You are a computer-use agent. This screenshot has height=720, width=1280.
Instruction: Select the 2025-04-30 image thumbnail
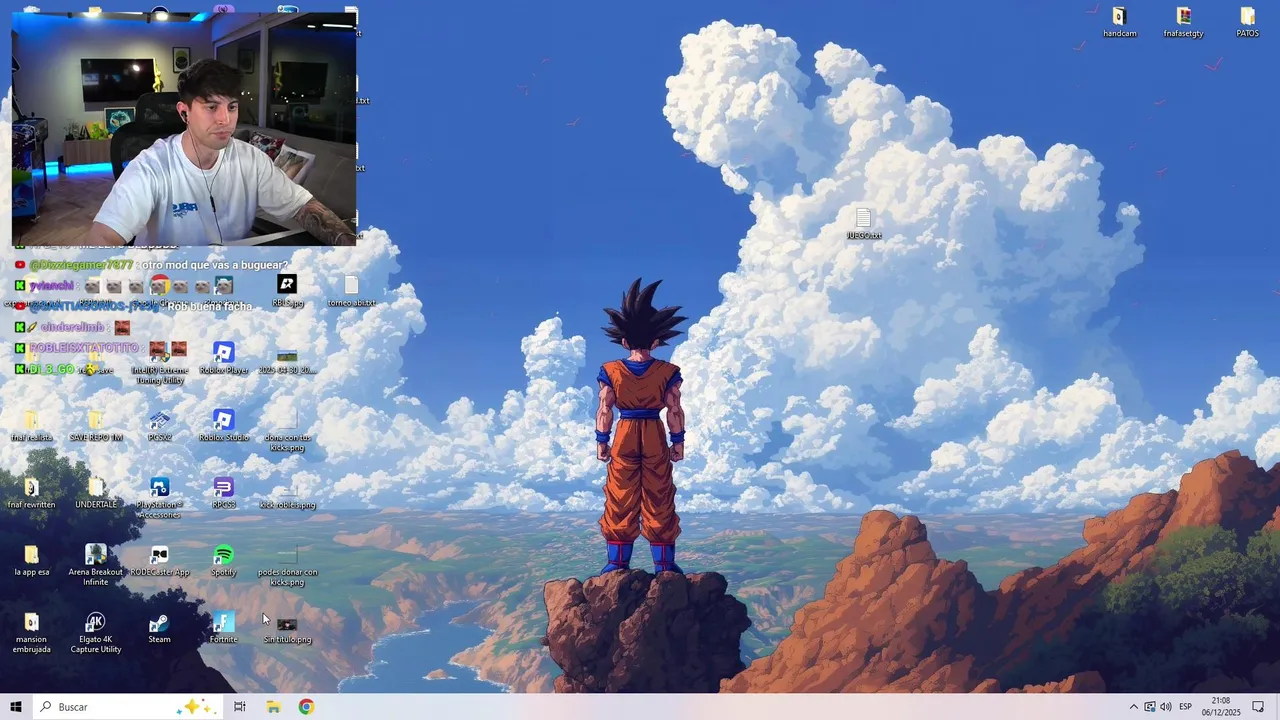click(287, 361)
